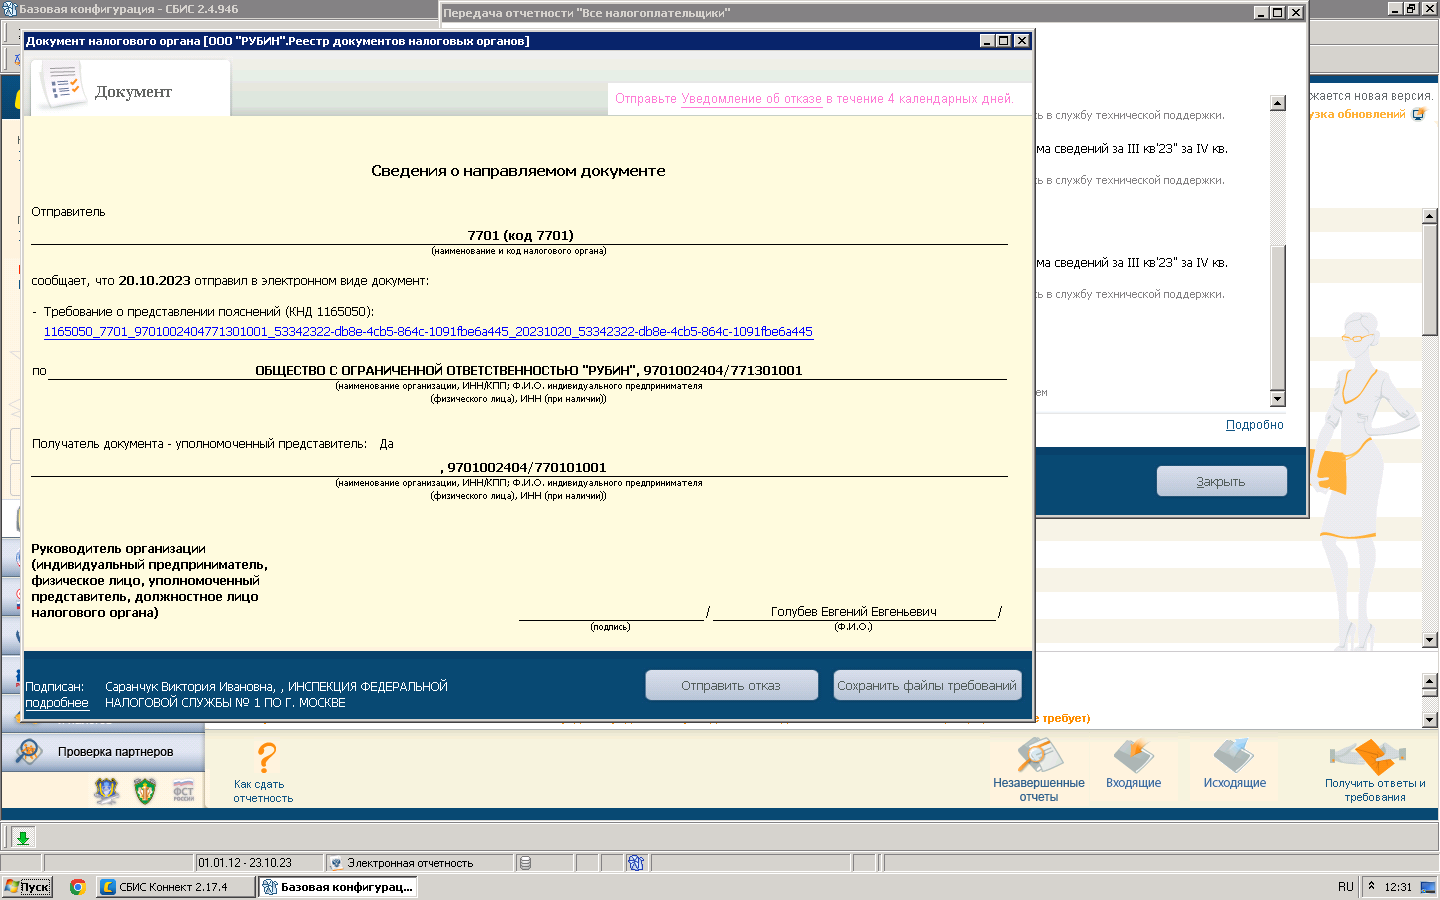Click the date range 01.01.12 - 23.10.23 field
The width and height of the screenshot is (1440, 900).
coord(259,863)
